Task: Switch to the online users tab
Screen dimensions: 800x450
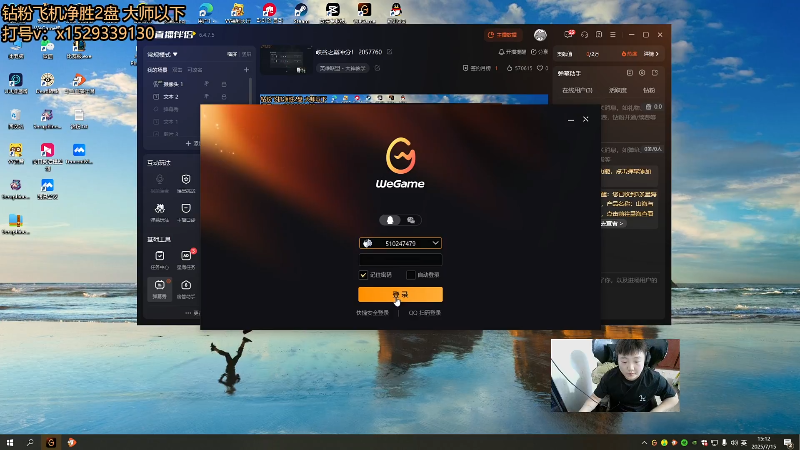Action: coord(577,90)
